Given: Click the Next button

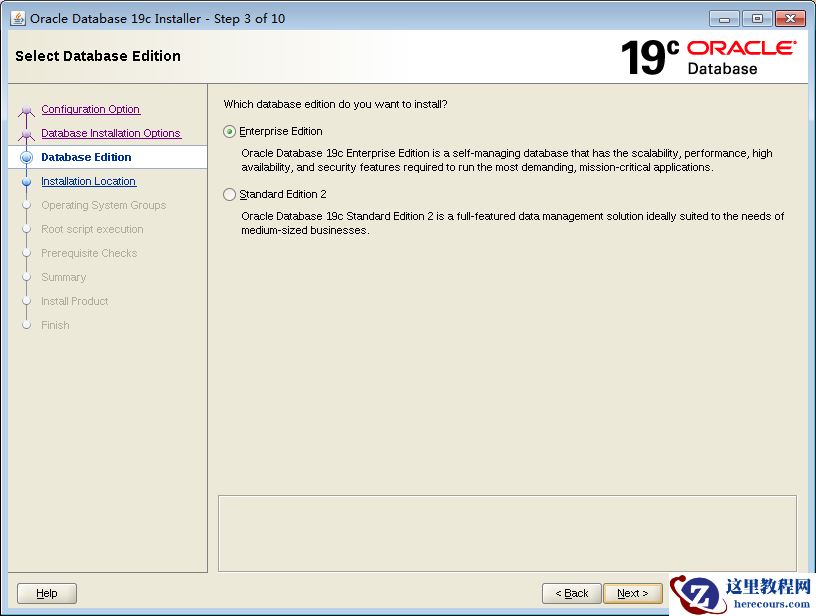Looking at the screenshot, I should [633, 593].
